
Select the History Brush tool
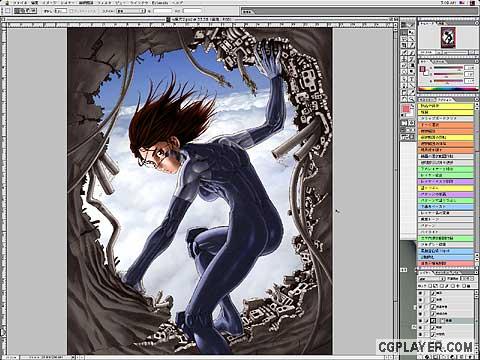[411, 59]
